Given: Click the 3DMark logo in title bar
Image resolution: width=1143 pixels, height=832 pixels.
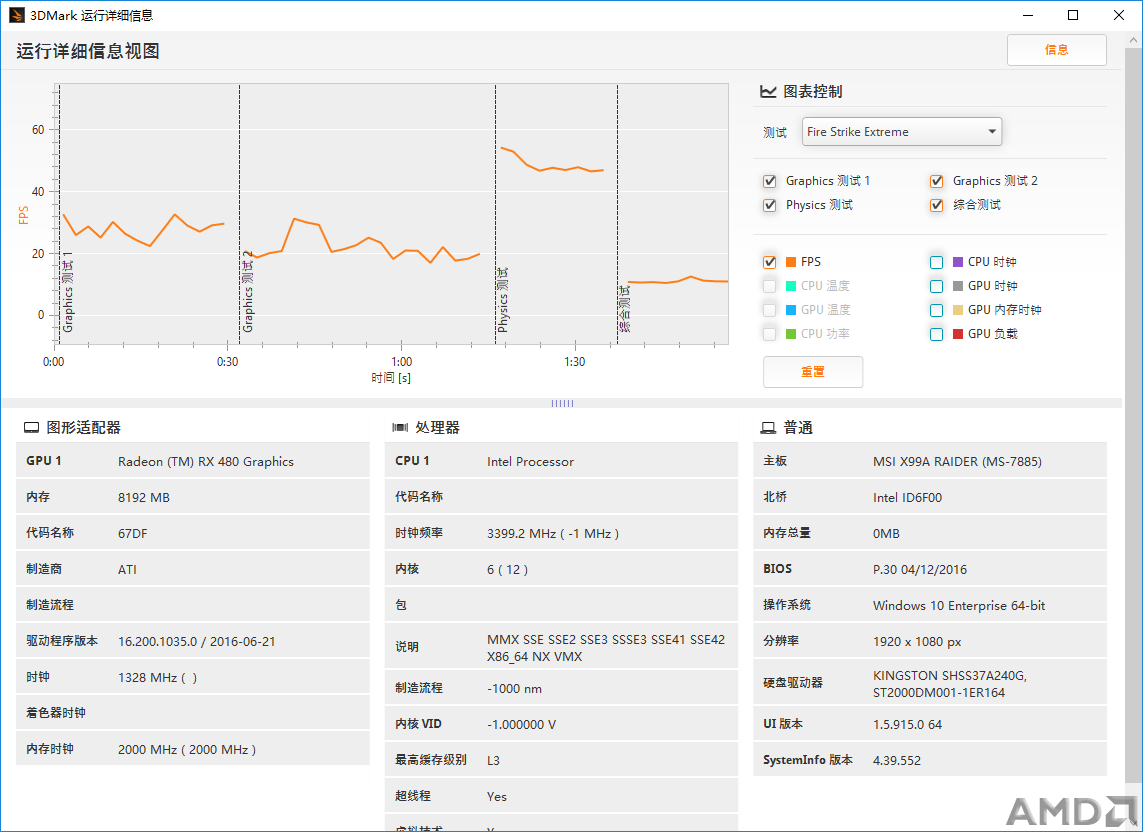Looking at the screenshot, I should pos(17,15).
